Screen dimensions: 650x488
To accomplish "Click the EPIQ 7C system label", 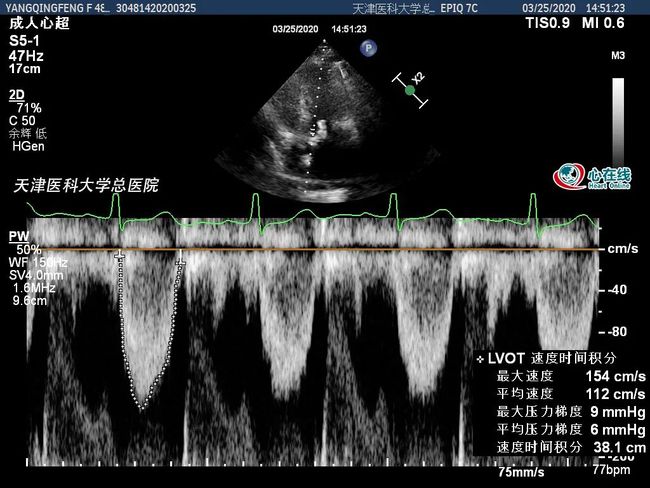I will [x=458, y=8].
